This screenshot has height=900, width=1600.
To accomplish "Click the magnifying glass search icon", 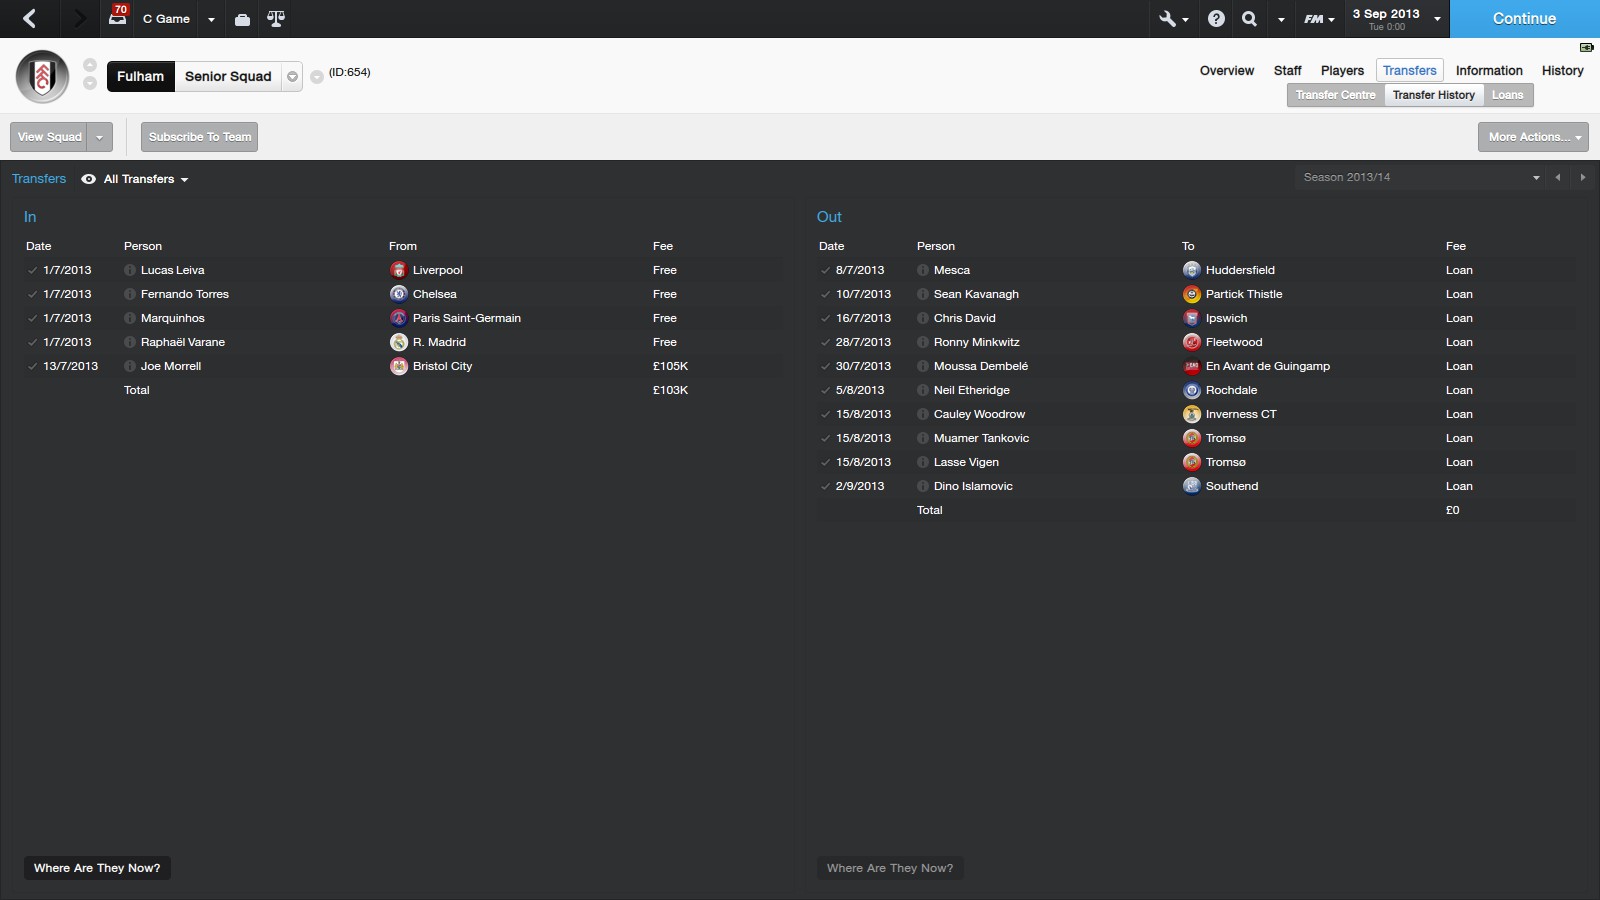I will pos(1249,19).
